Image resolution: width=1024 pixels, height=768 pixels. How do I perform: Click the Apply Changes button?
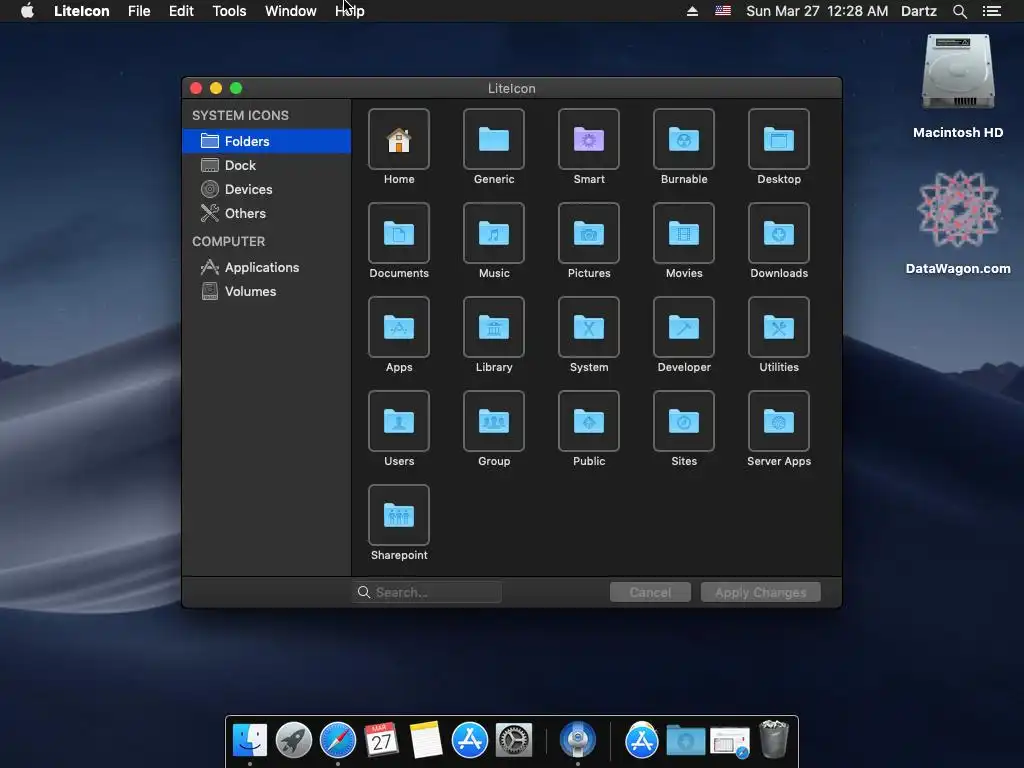760,592
